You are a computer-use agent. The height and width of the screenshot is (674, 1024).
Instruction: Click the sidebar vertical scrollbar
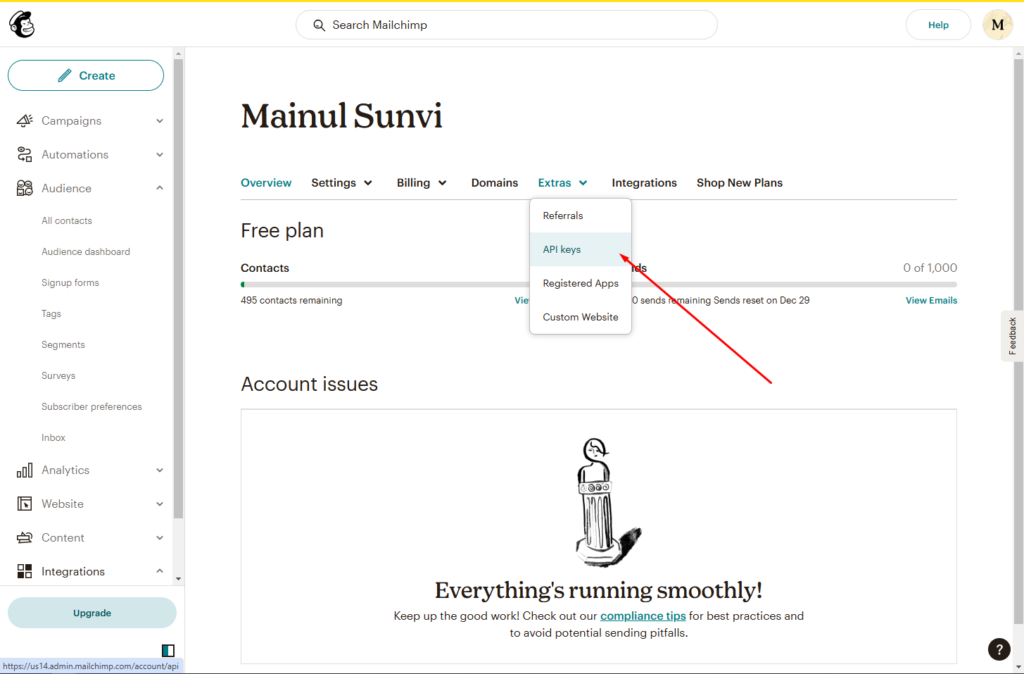point(178,289)
